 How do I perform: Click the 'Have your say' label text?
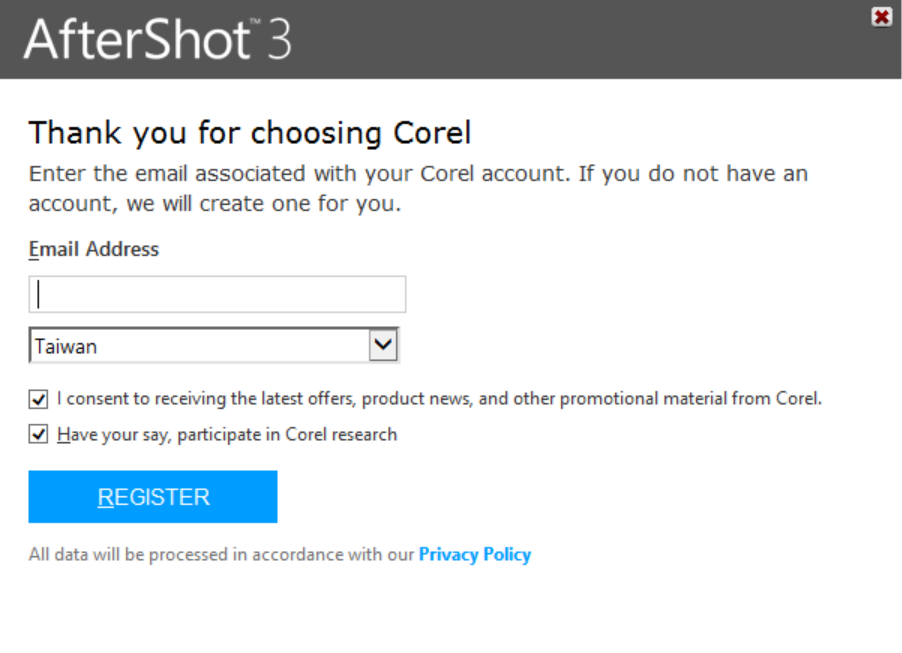(227, 435)
